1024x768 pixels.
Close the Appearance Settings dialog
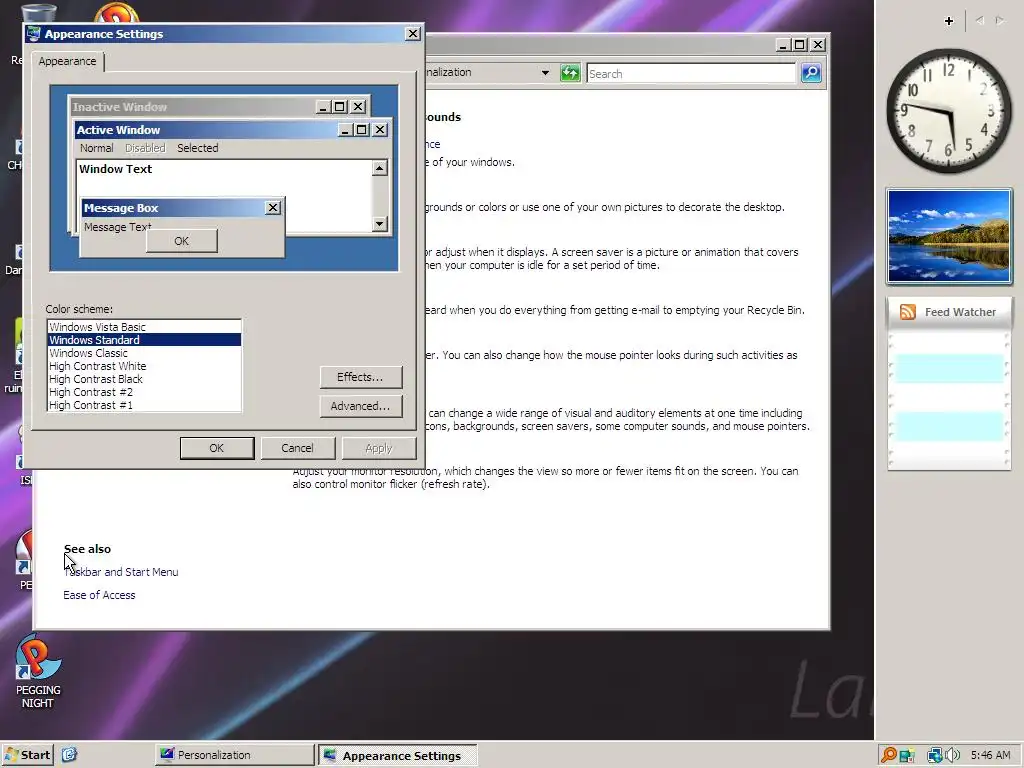(413, 33)
